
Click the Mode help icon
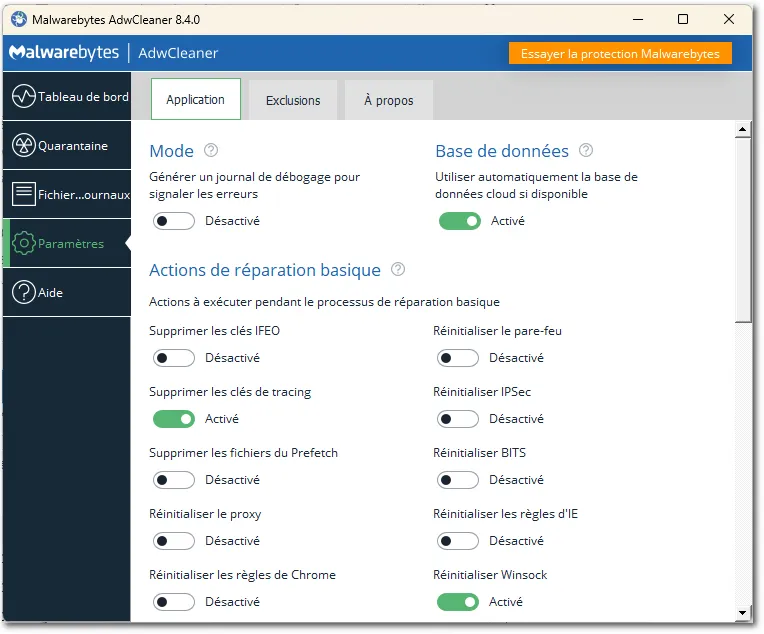pos(211,150)
